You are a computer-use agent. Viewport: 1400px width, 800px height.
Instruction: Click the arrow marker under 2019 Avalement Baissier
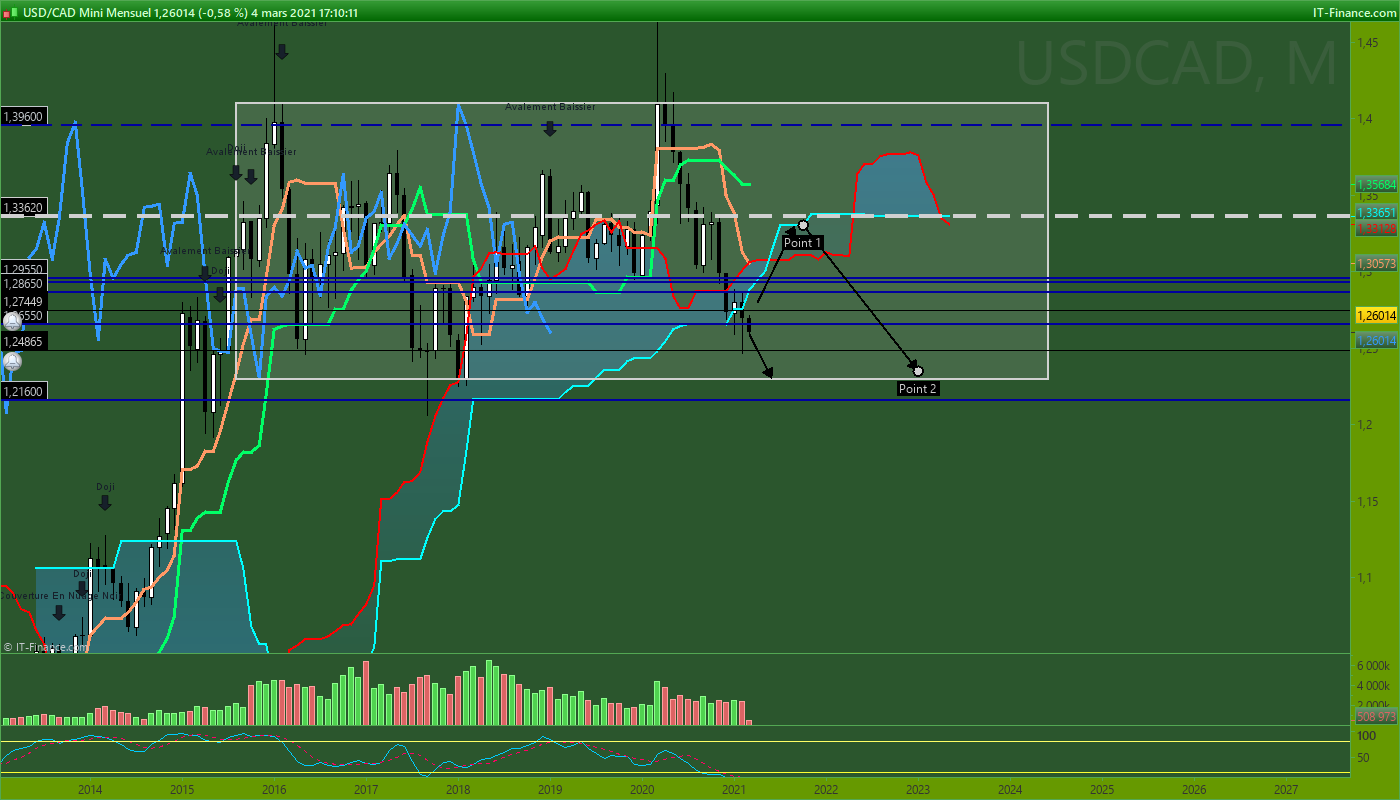pyautogui.click(x=550, y=127)
